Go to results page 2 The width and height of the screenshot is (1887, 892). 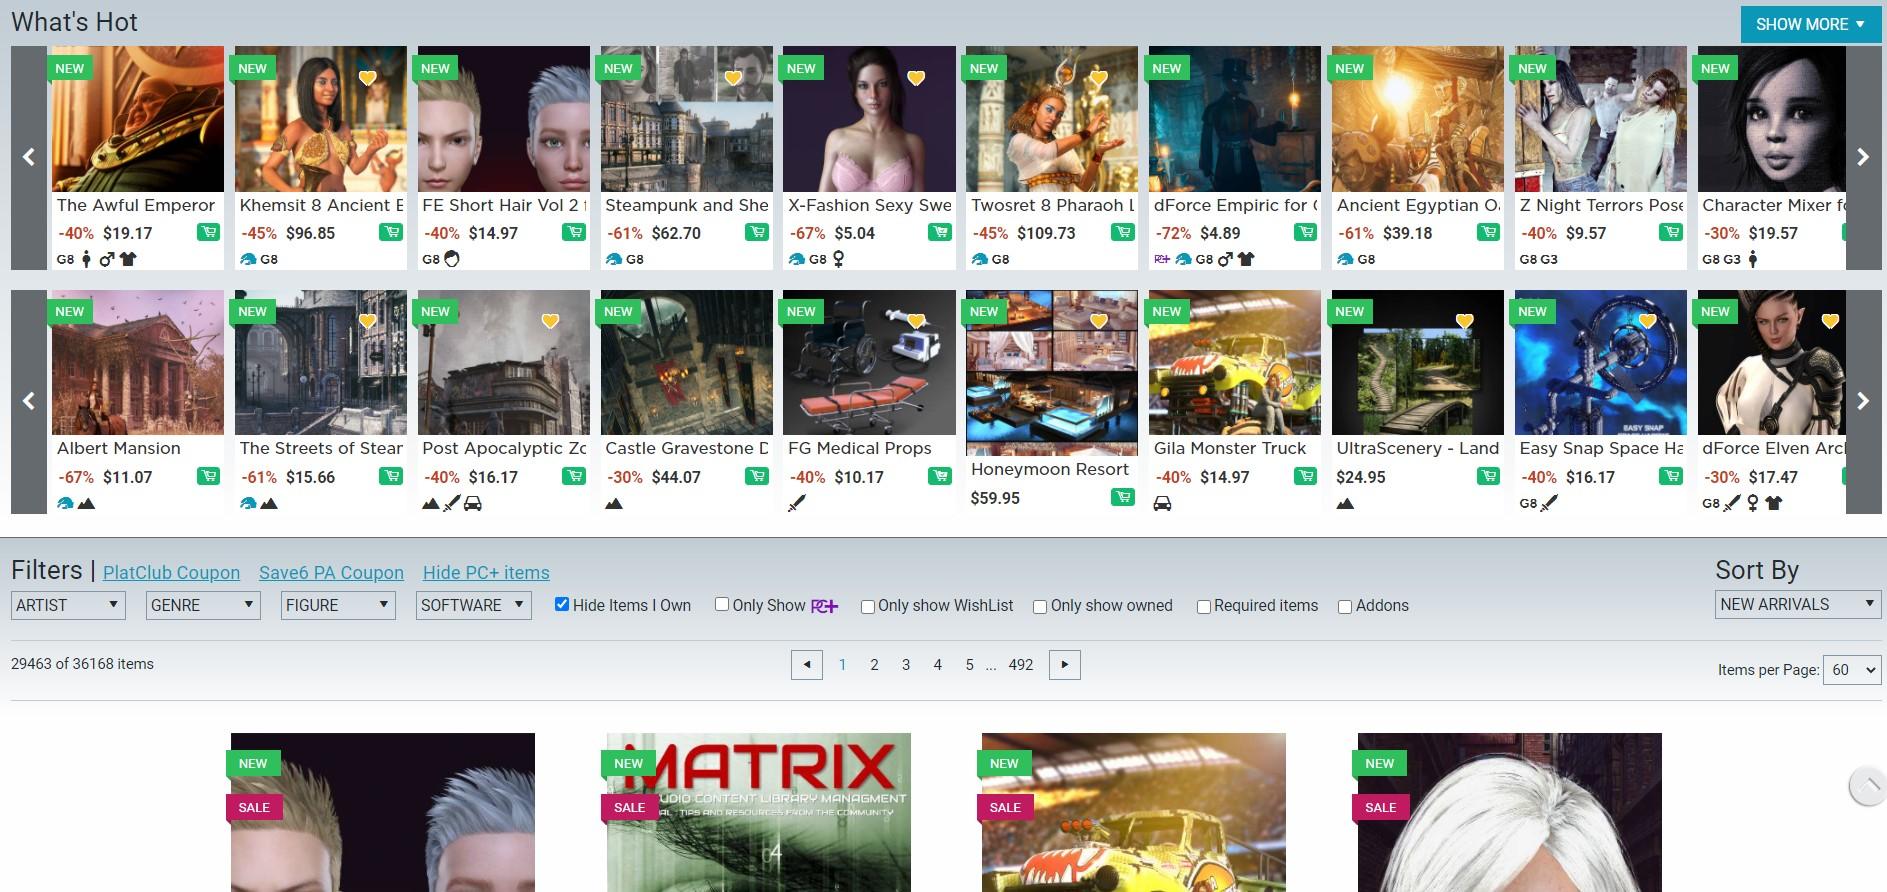pyautogui.click(x=874, y=665)
